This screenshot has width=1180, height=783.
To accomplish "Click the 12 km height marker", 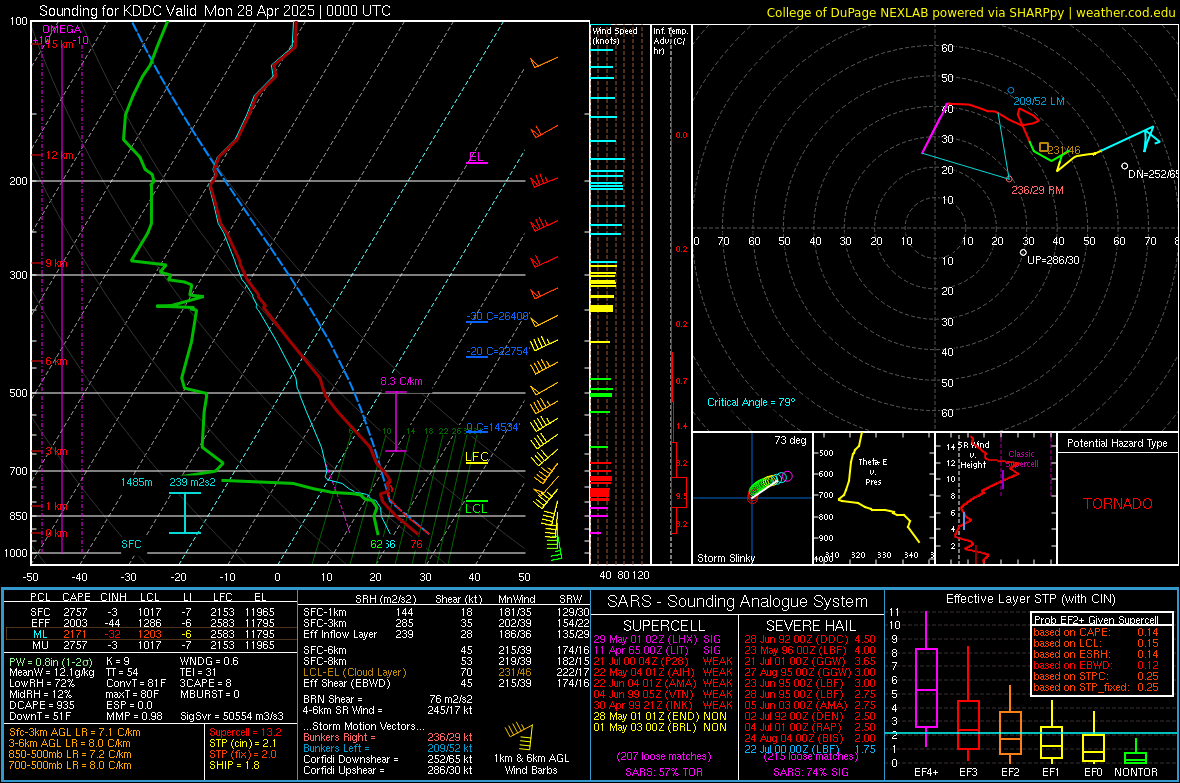I will [x=60, y=155].
